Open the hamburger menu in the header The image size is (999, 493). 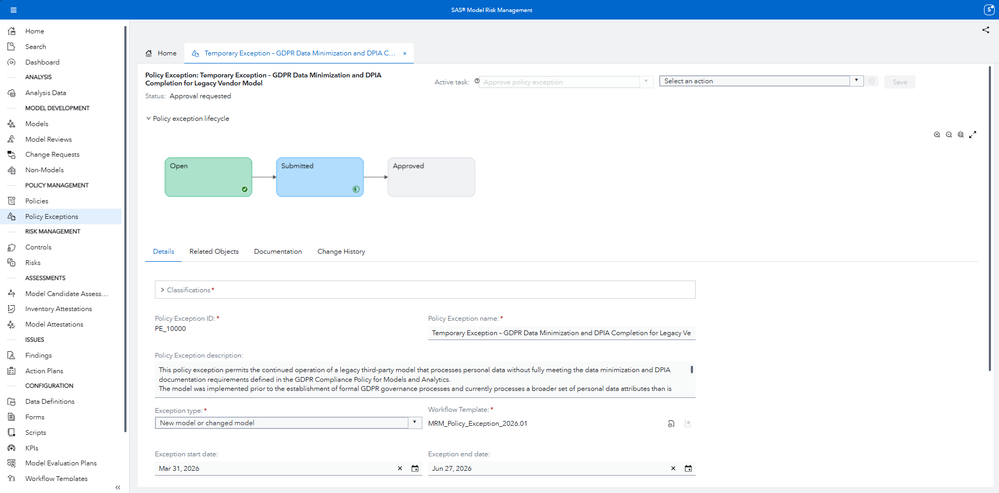(14, 10)
